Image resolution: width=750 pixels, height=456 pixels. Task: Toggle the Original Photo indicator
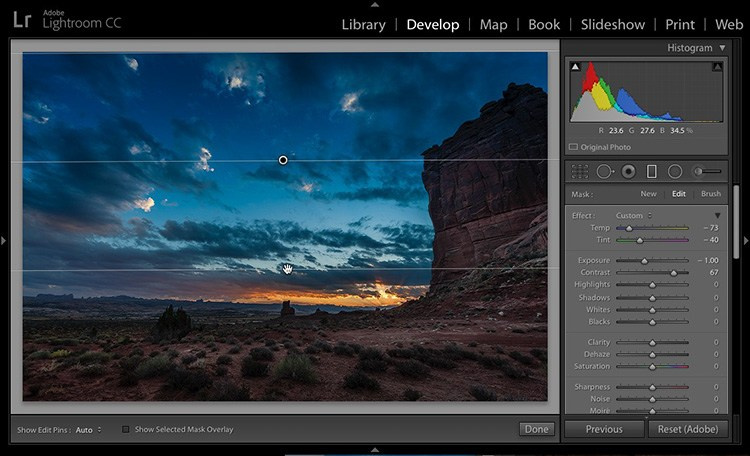(573, 146)
